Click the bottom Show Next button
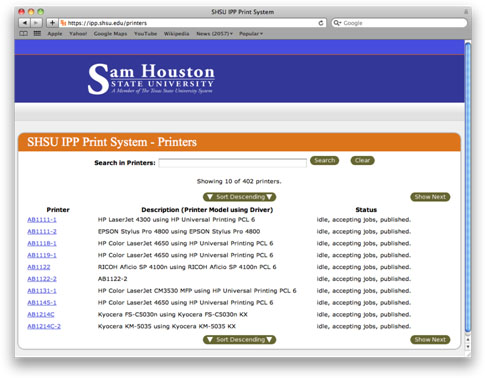Viewport: 485px width, 378px height. (430, 340)
